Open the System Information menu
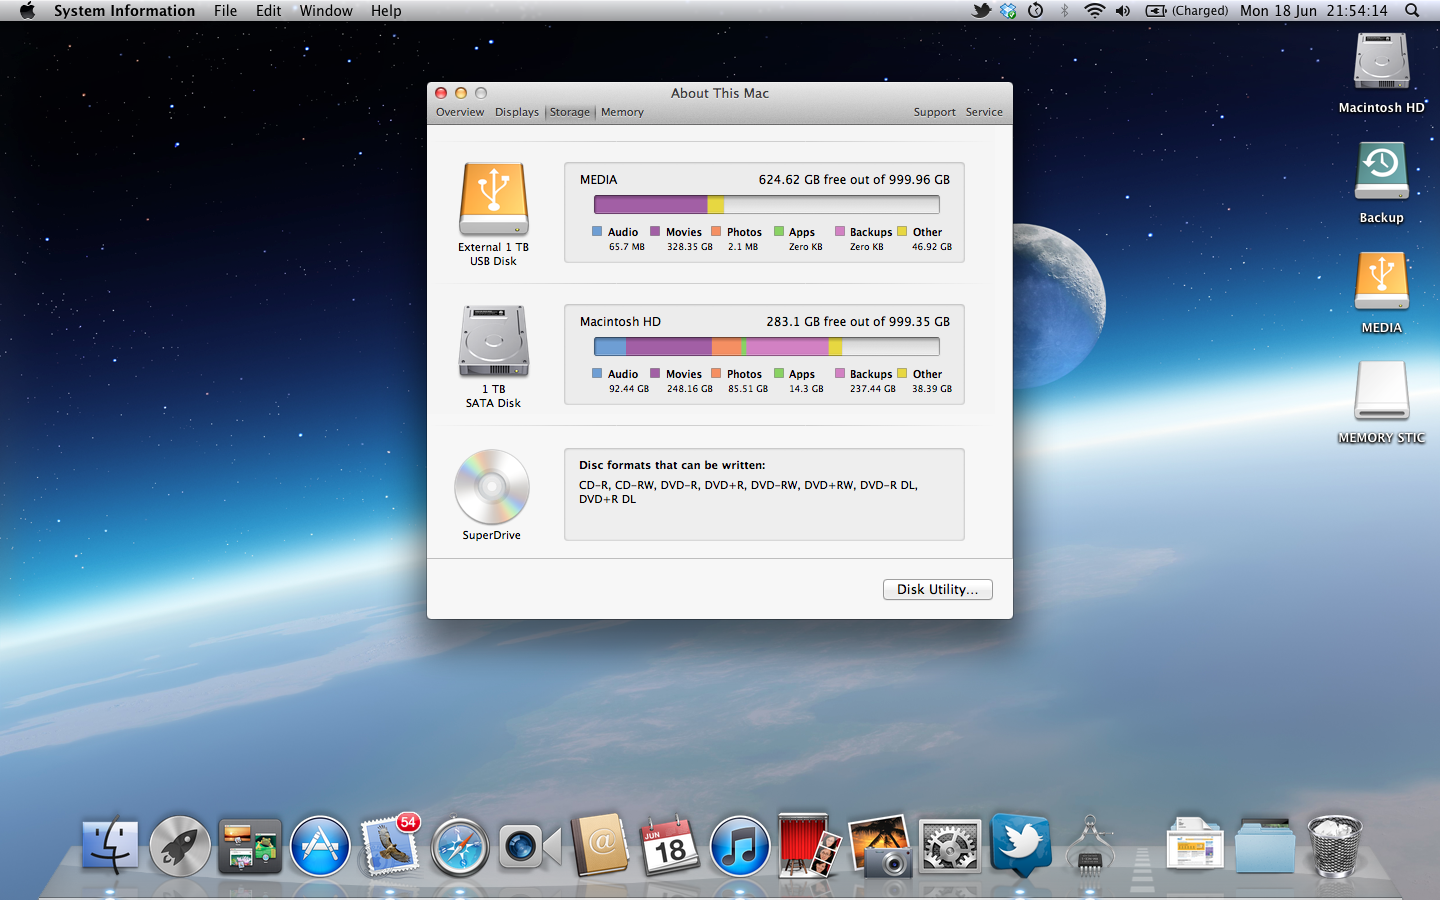This screenshot has width=1440, height=900. [124, 10]
